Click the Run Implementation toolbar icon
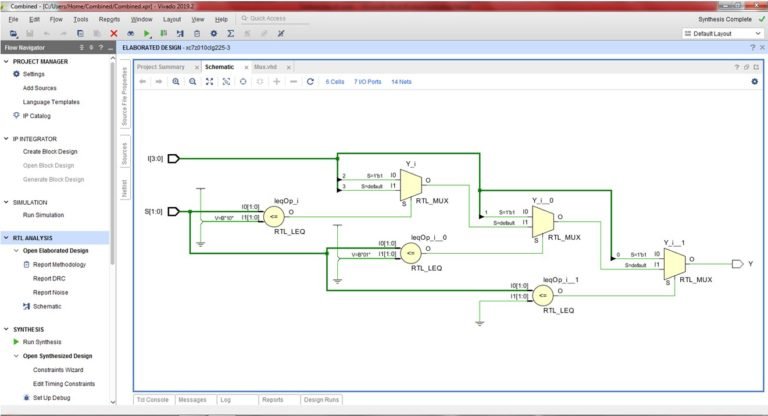768x416 pixels. click(164, 34)
